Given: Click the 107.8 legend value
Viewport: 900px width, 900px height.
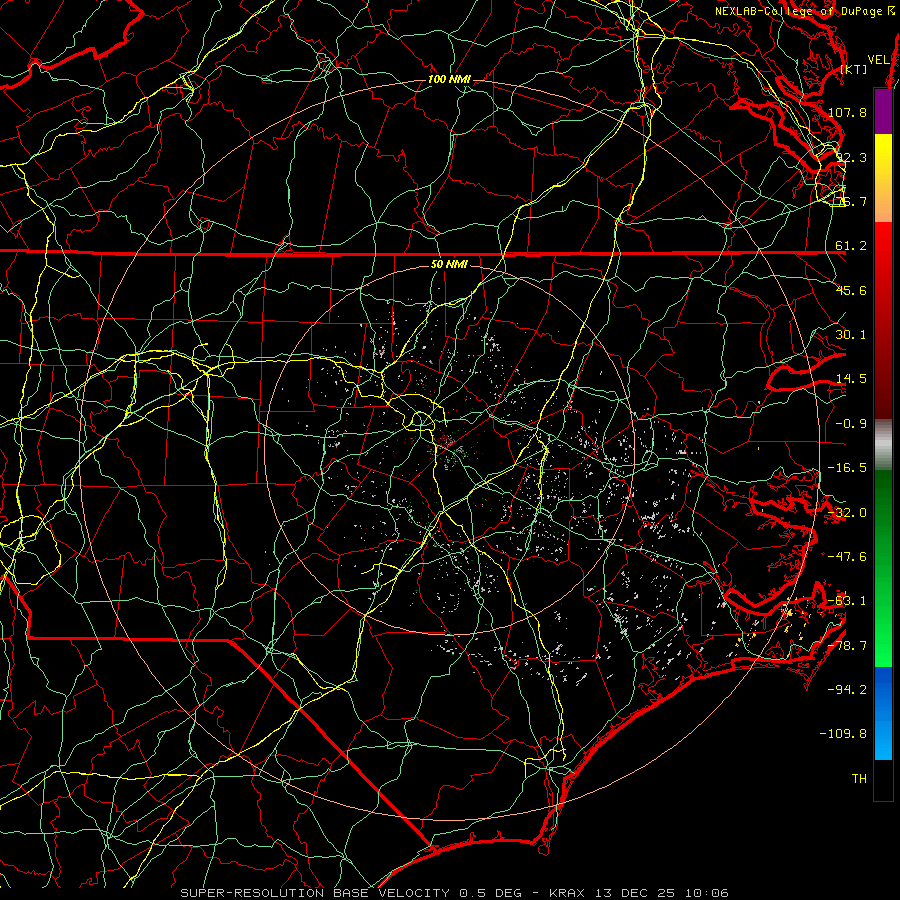Looking at the screenshot, I should [x=847, y=112].
